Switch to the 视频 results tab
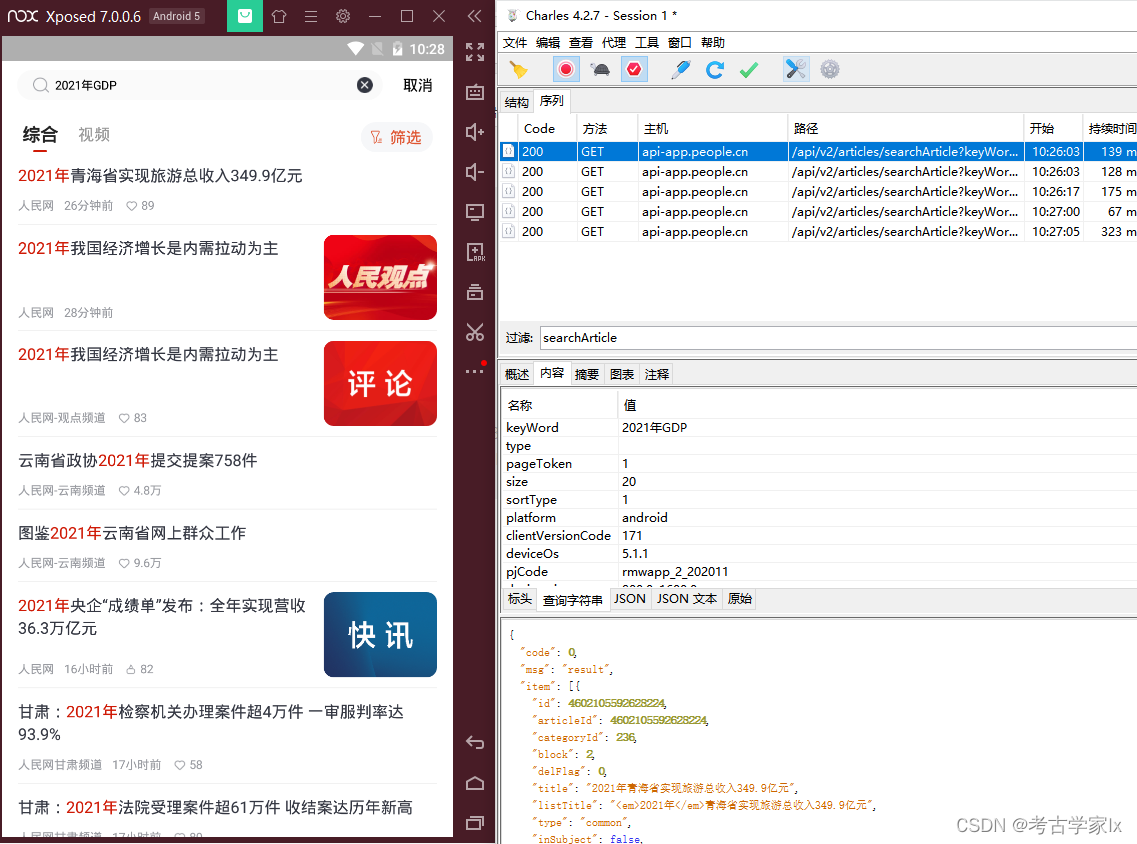1137x844 pixels. (x=94, y=135)
